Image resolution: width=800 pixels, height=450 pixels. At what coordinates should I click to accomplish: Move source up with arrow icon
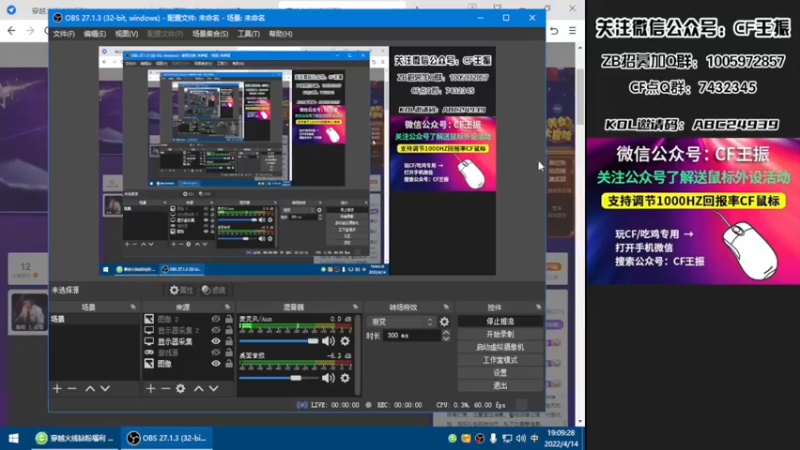[x=198, y=389]
